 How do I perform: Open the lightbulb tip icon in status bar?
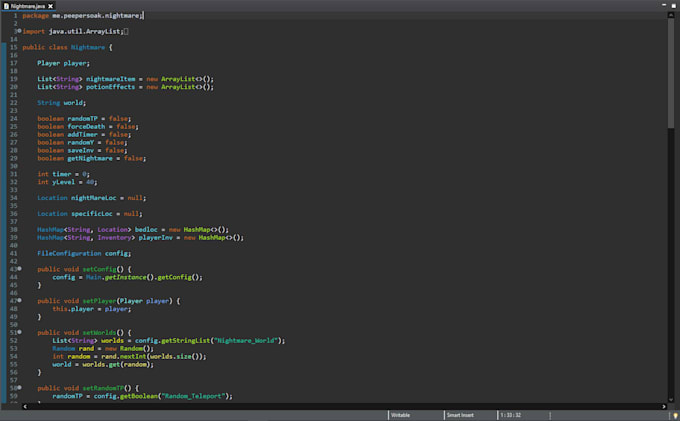[675, 415]
